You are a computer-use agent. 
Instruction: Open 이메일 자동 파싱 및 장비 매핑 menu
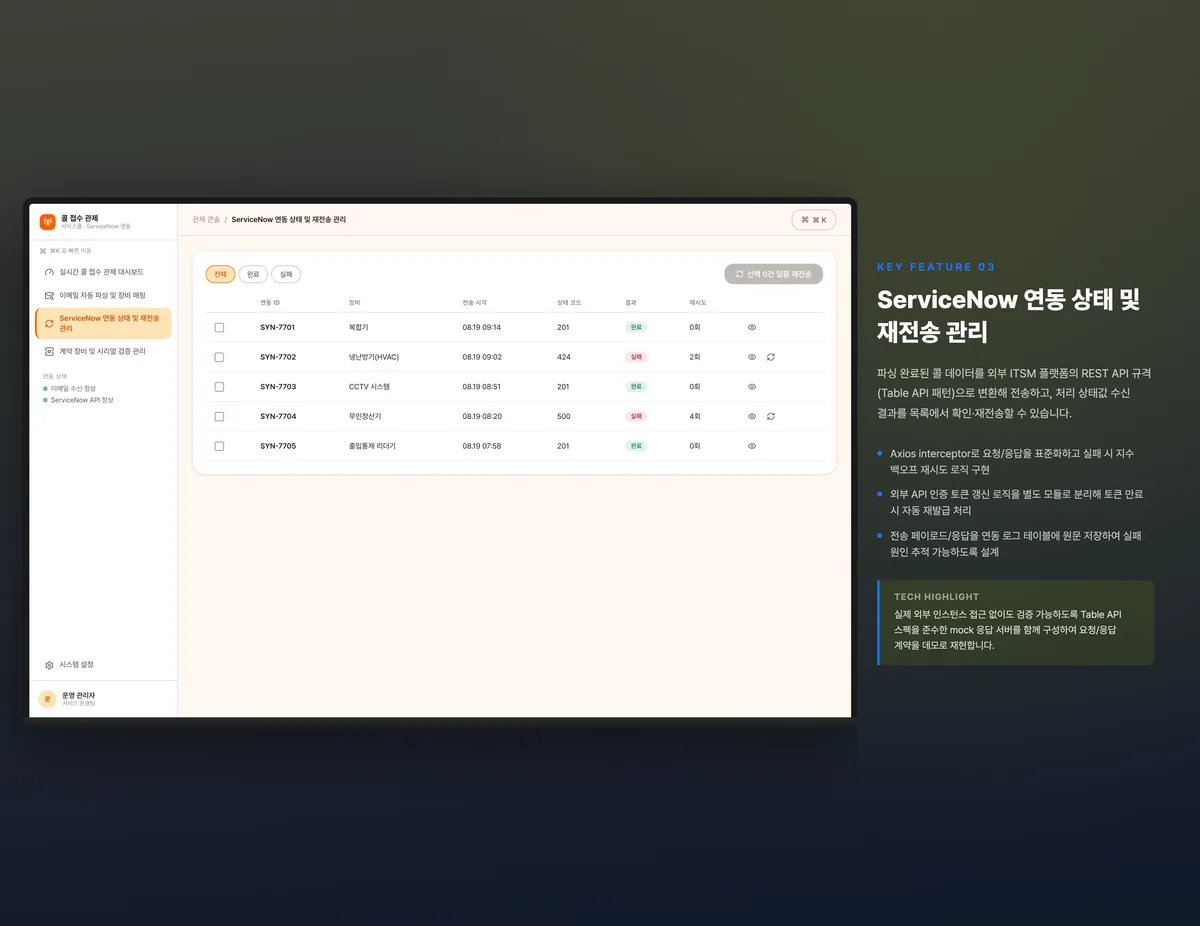tap(103, 296)
